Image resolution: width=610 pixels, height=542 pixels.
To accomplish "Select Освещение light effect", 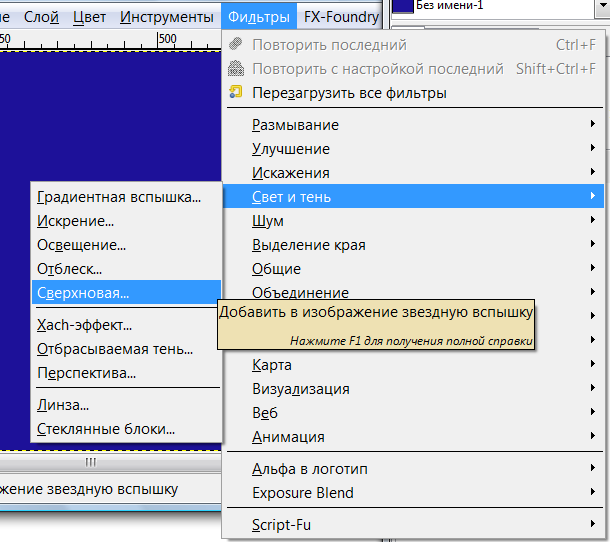I will [x=81, y=245].
